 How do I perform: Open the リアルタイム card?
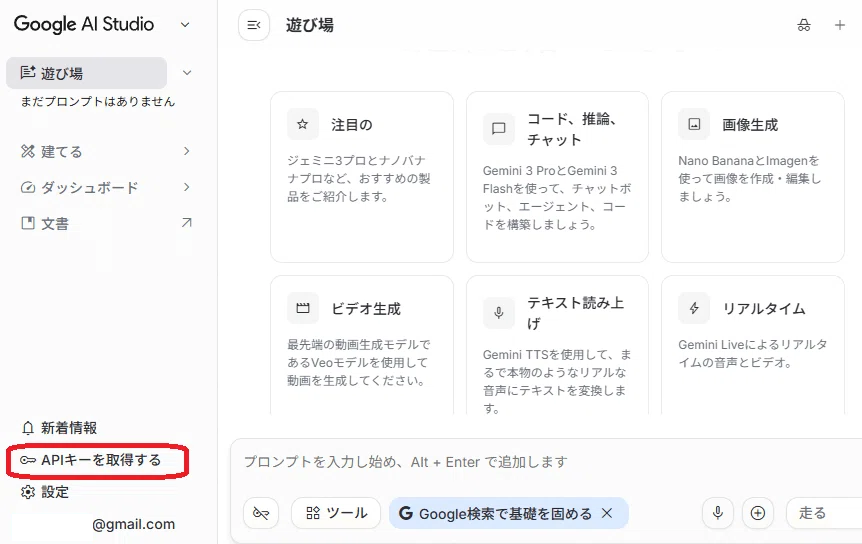(x=753, y=345)
